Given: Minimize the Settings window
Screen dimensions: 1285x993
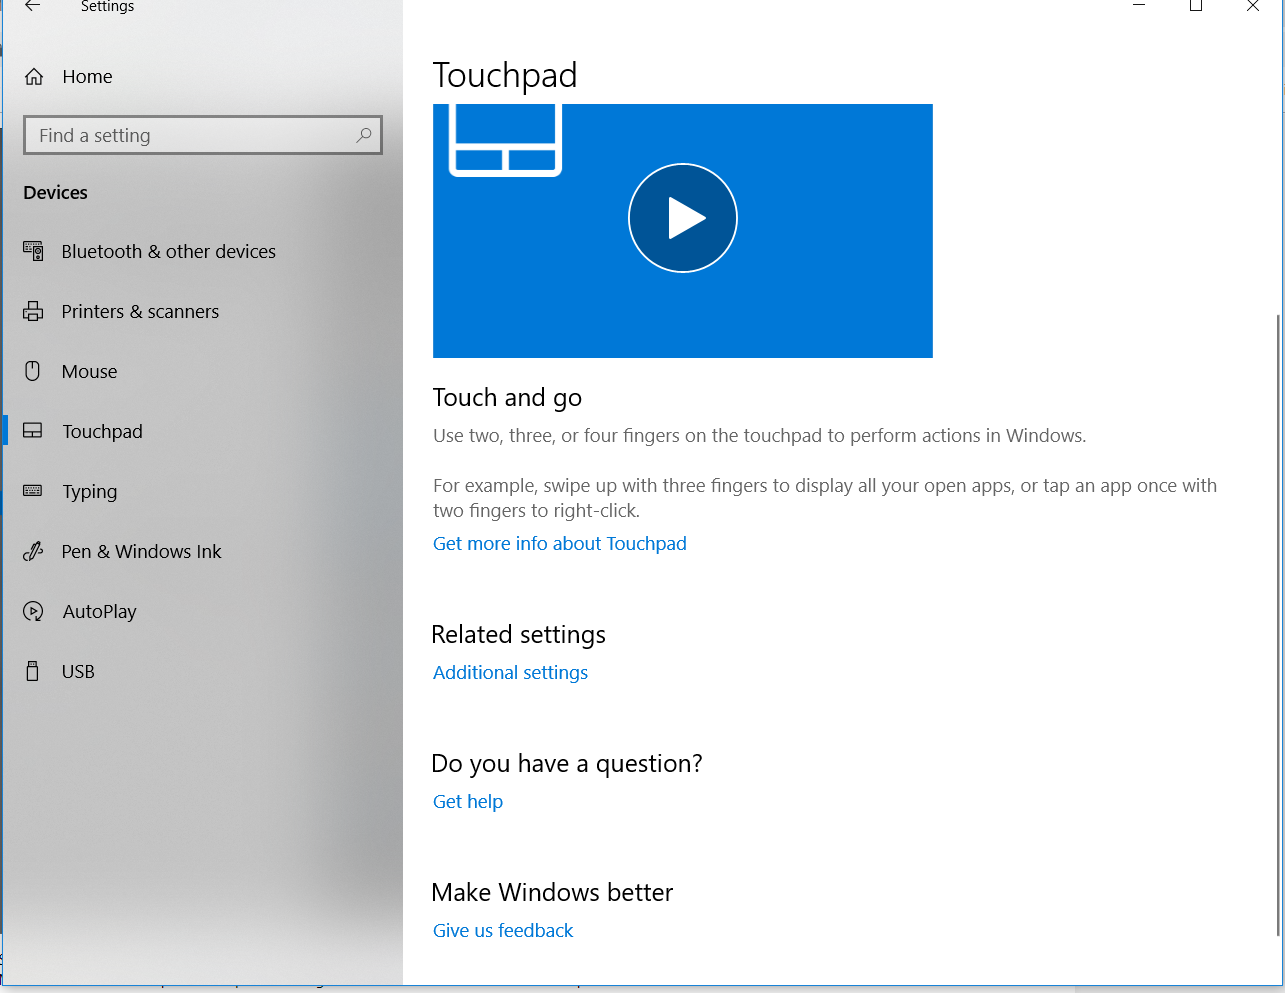Looking at the screenshot, I should click(x=1138, y=6).
